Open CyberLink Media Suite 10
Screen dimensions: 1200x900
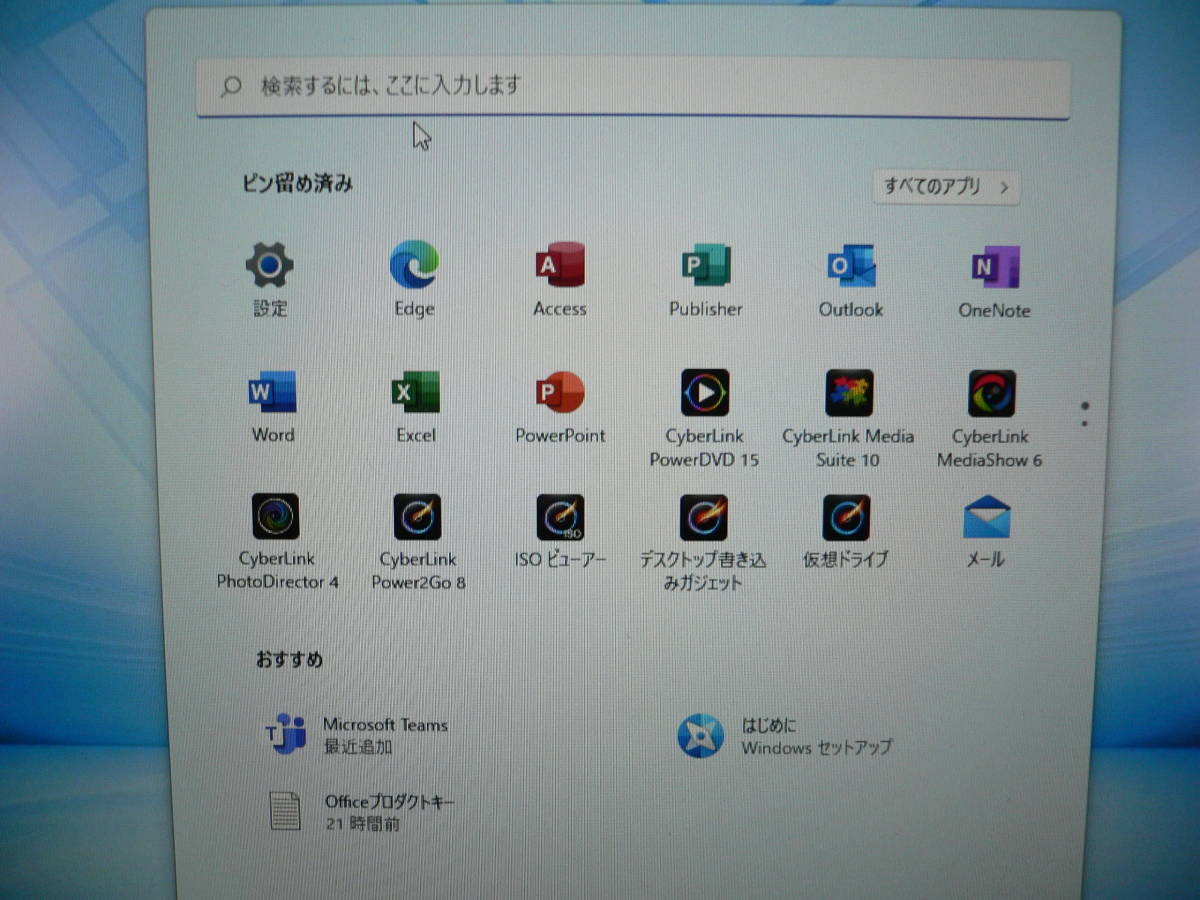point(848,418)
